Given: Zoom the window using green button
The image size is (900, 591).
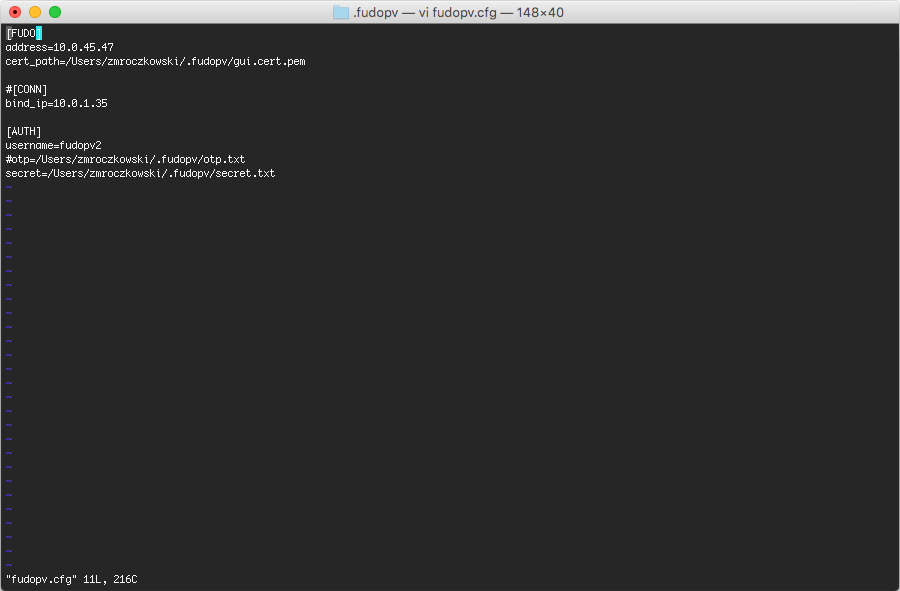Looking at the screenshot, I should (x=55, y=12).
